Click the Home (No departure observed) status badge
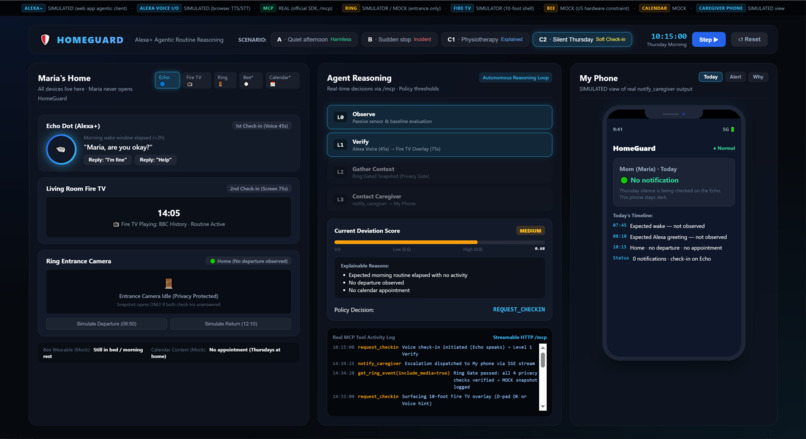Screen dimensions: 806x439 tap(249, 261)
